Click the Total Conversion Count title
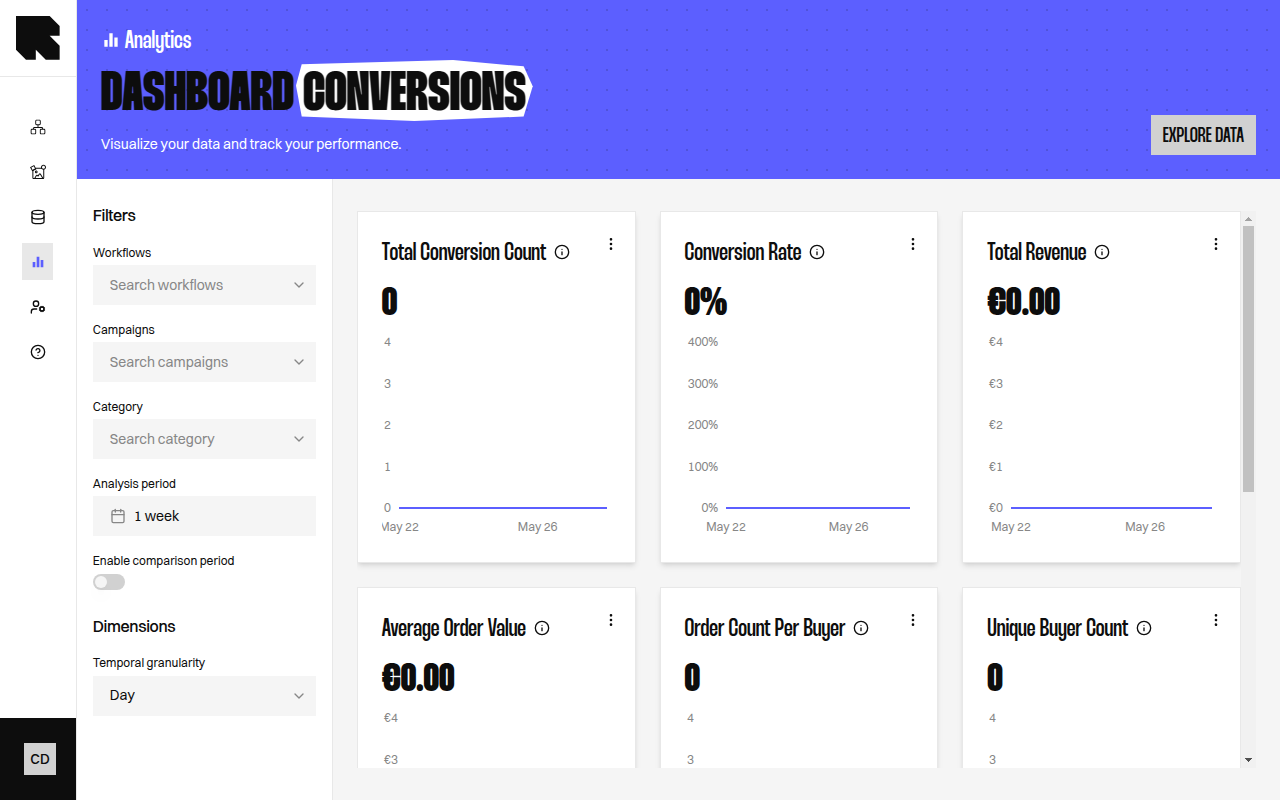This screenshot has width=1280, height=800. [464, 252]
